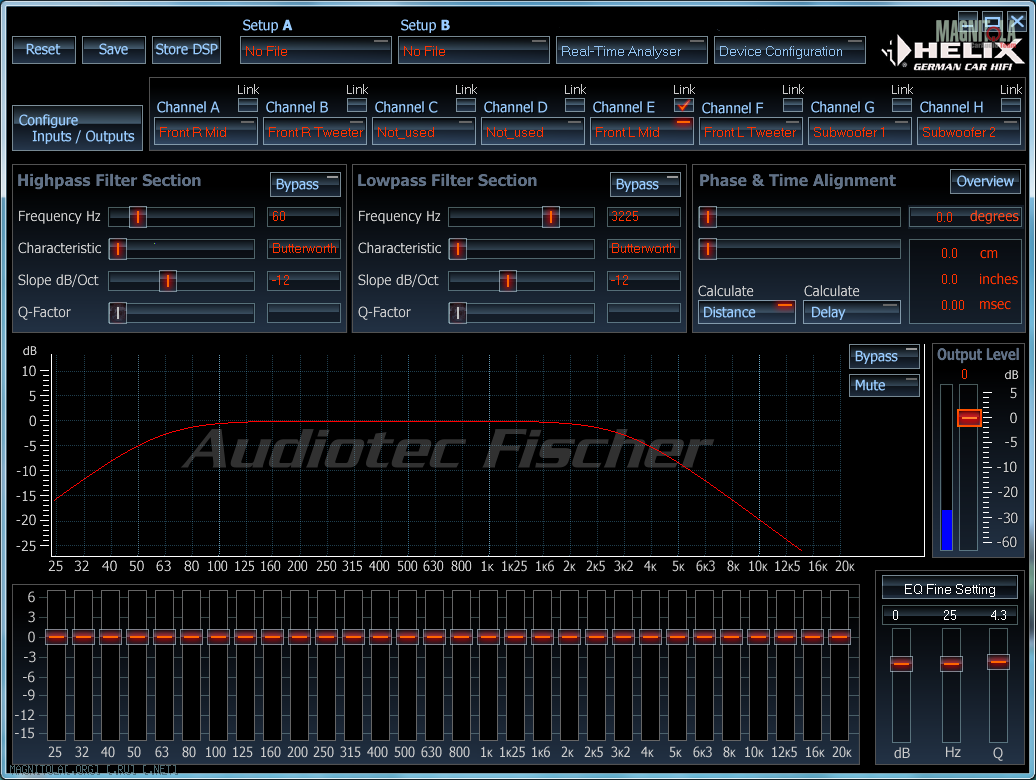Select Channel G Subwoofer 1

tap(860, 131)
